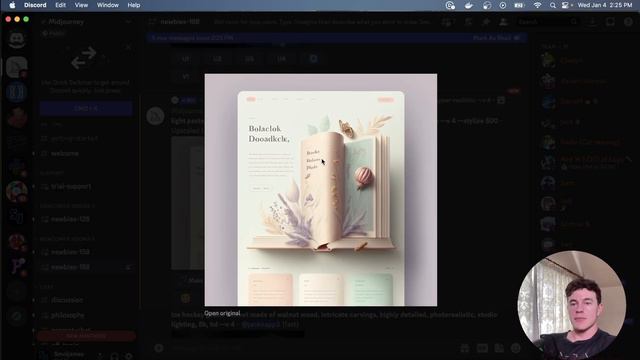
Task: Open the GIF picker icon
Action: (482, 348)
